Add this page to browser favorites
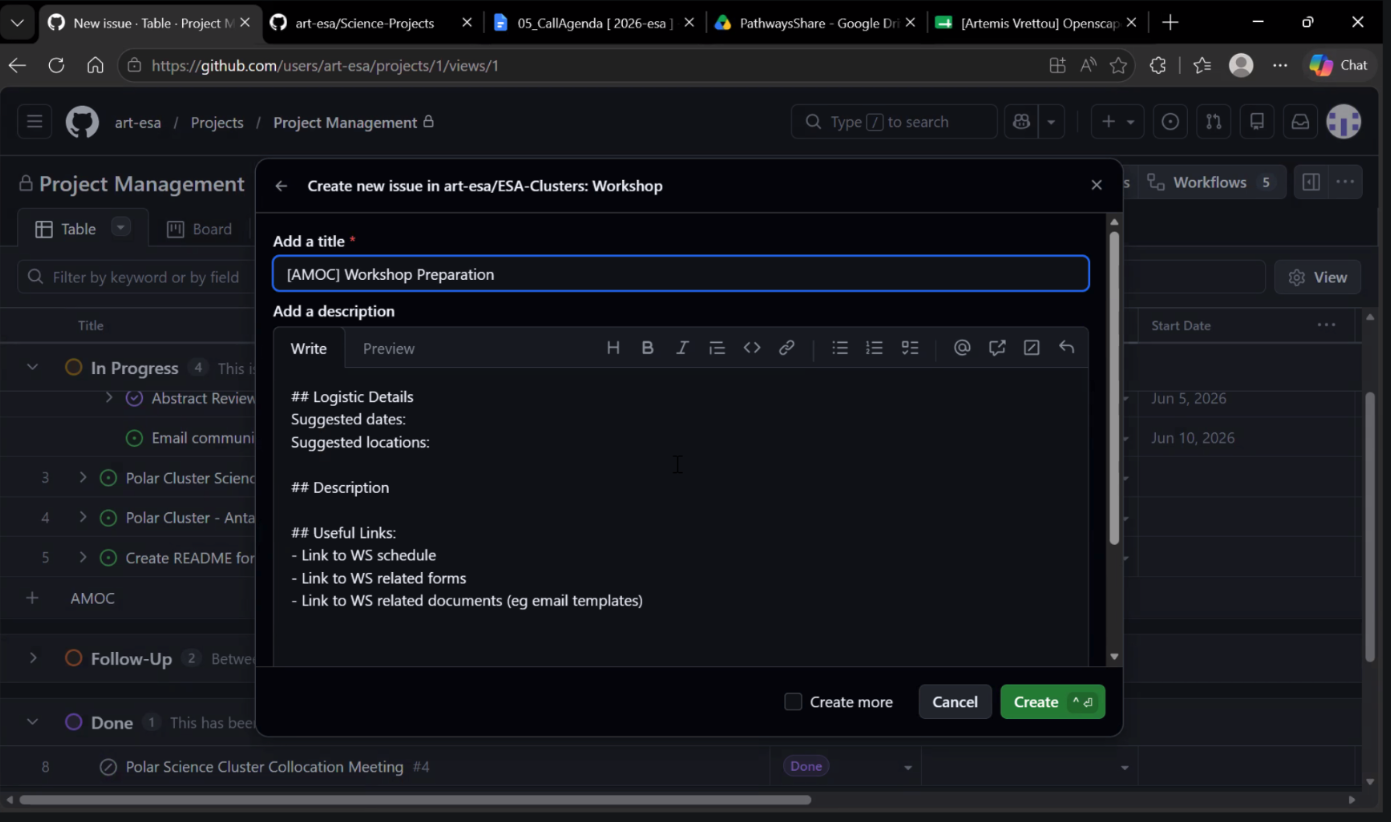The width and height of the screenshot is (1391, 822). 1118,65
